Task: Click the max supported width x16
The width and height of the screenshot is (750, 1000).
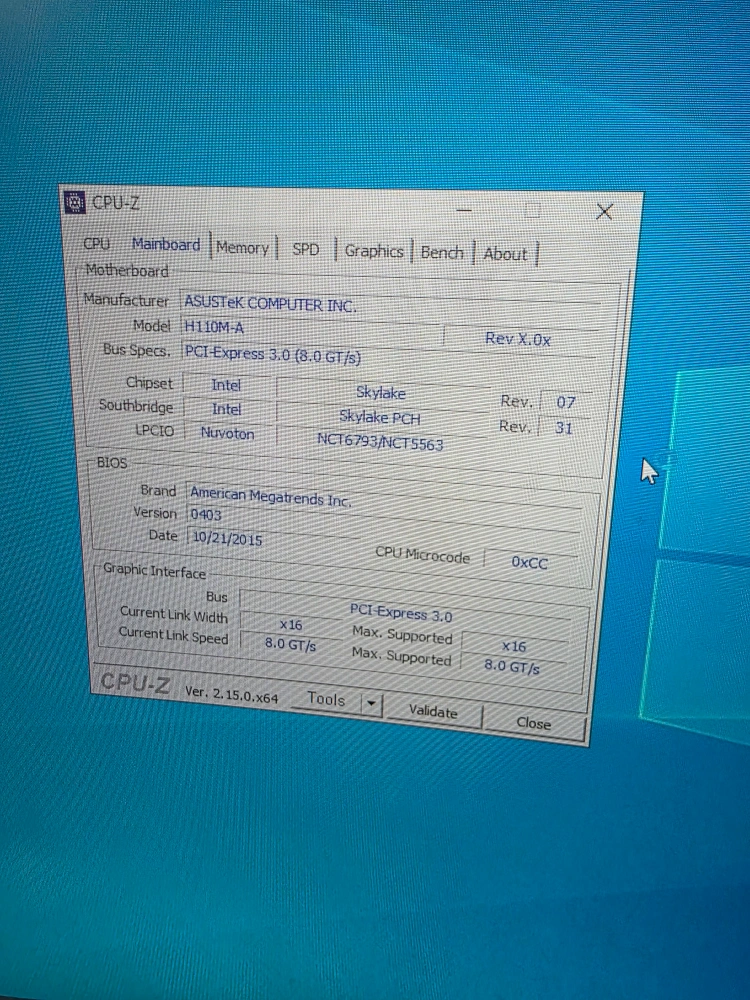Action: (x=514, y=646)
